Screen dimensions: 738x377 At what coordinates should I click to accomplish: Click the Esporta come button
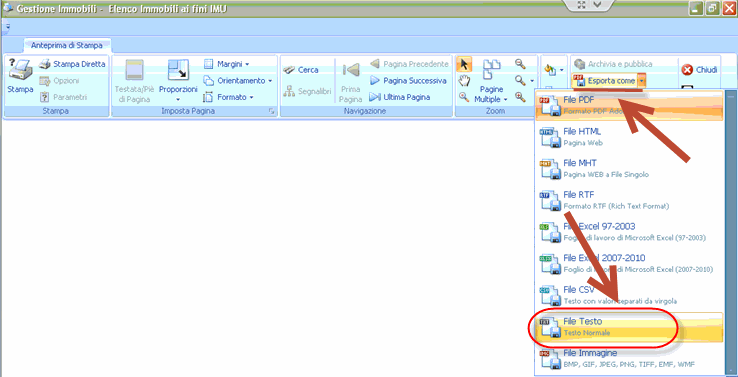pos(605,81)
